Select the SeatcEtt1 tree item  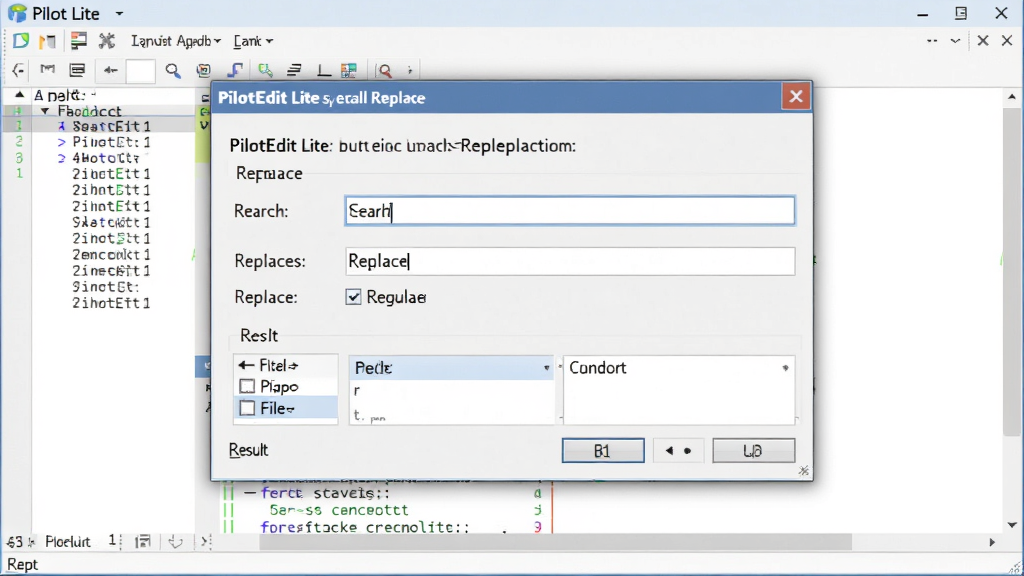click(112, 126)
